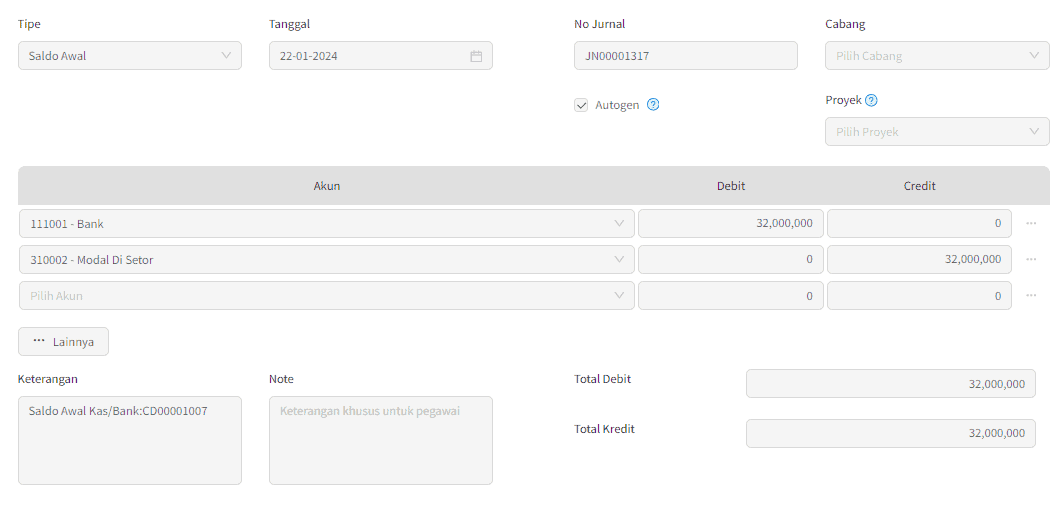Screen dimensions: 1064x511
Task: Click the Keterangan text area
Action: pos(130,440)
